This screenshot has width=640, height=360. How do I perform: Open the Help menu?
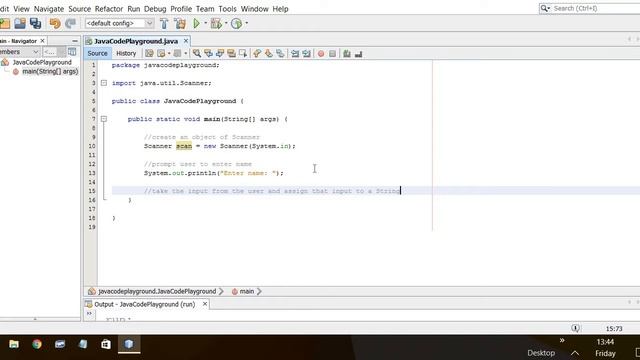coord(280,9)
